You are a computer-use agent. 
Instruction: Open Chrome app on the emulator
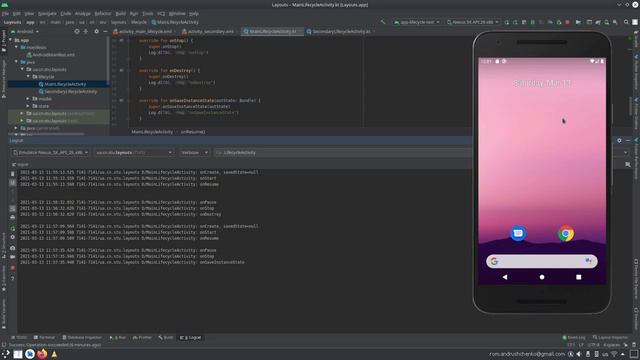566,233
